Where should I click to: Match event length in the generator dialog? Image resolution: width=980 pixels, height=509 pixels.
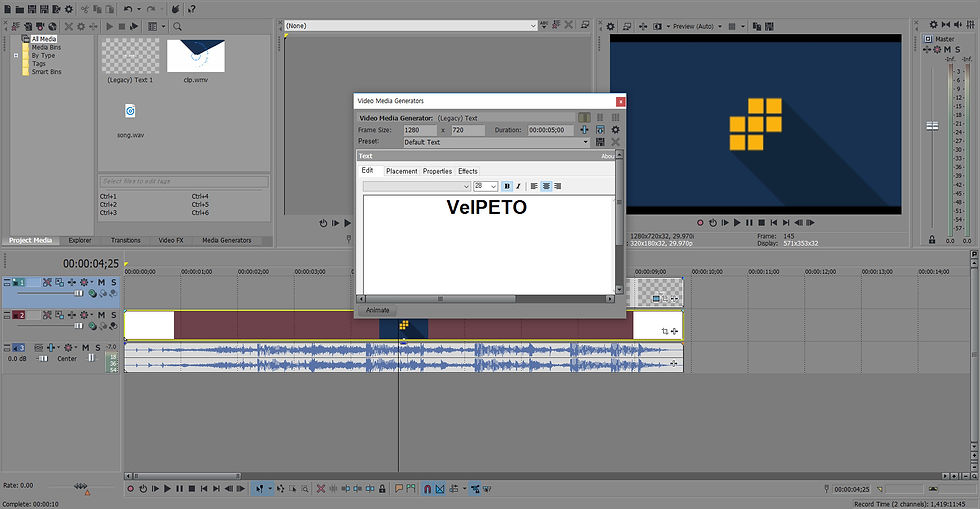tap(600, 129)
